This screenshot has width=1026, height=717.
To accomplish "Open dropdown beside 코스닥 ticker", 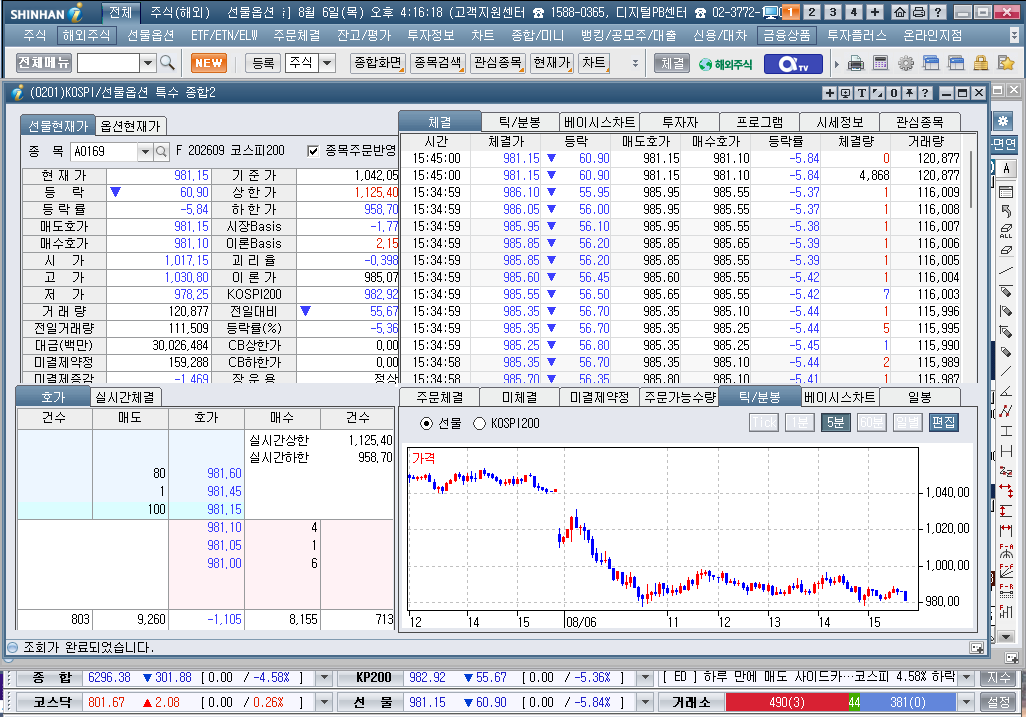I will tap(324, 703).
